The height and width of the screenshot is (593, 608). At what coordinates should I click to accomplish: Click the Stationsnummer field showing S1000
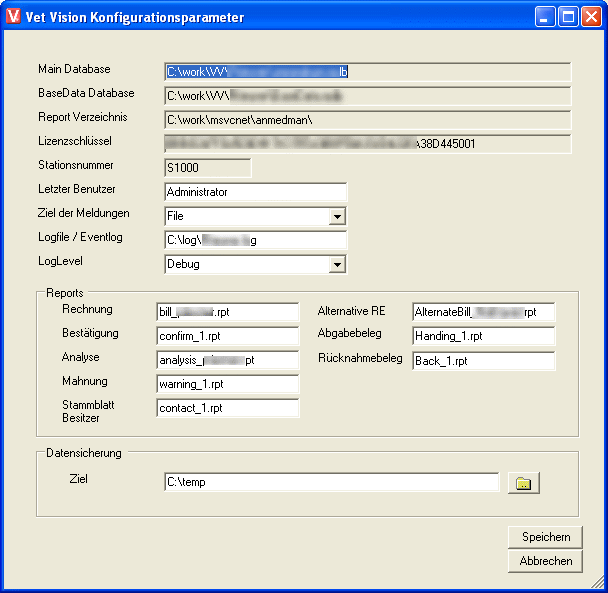[208, 168]
